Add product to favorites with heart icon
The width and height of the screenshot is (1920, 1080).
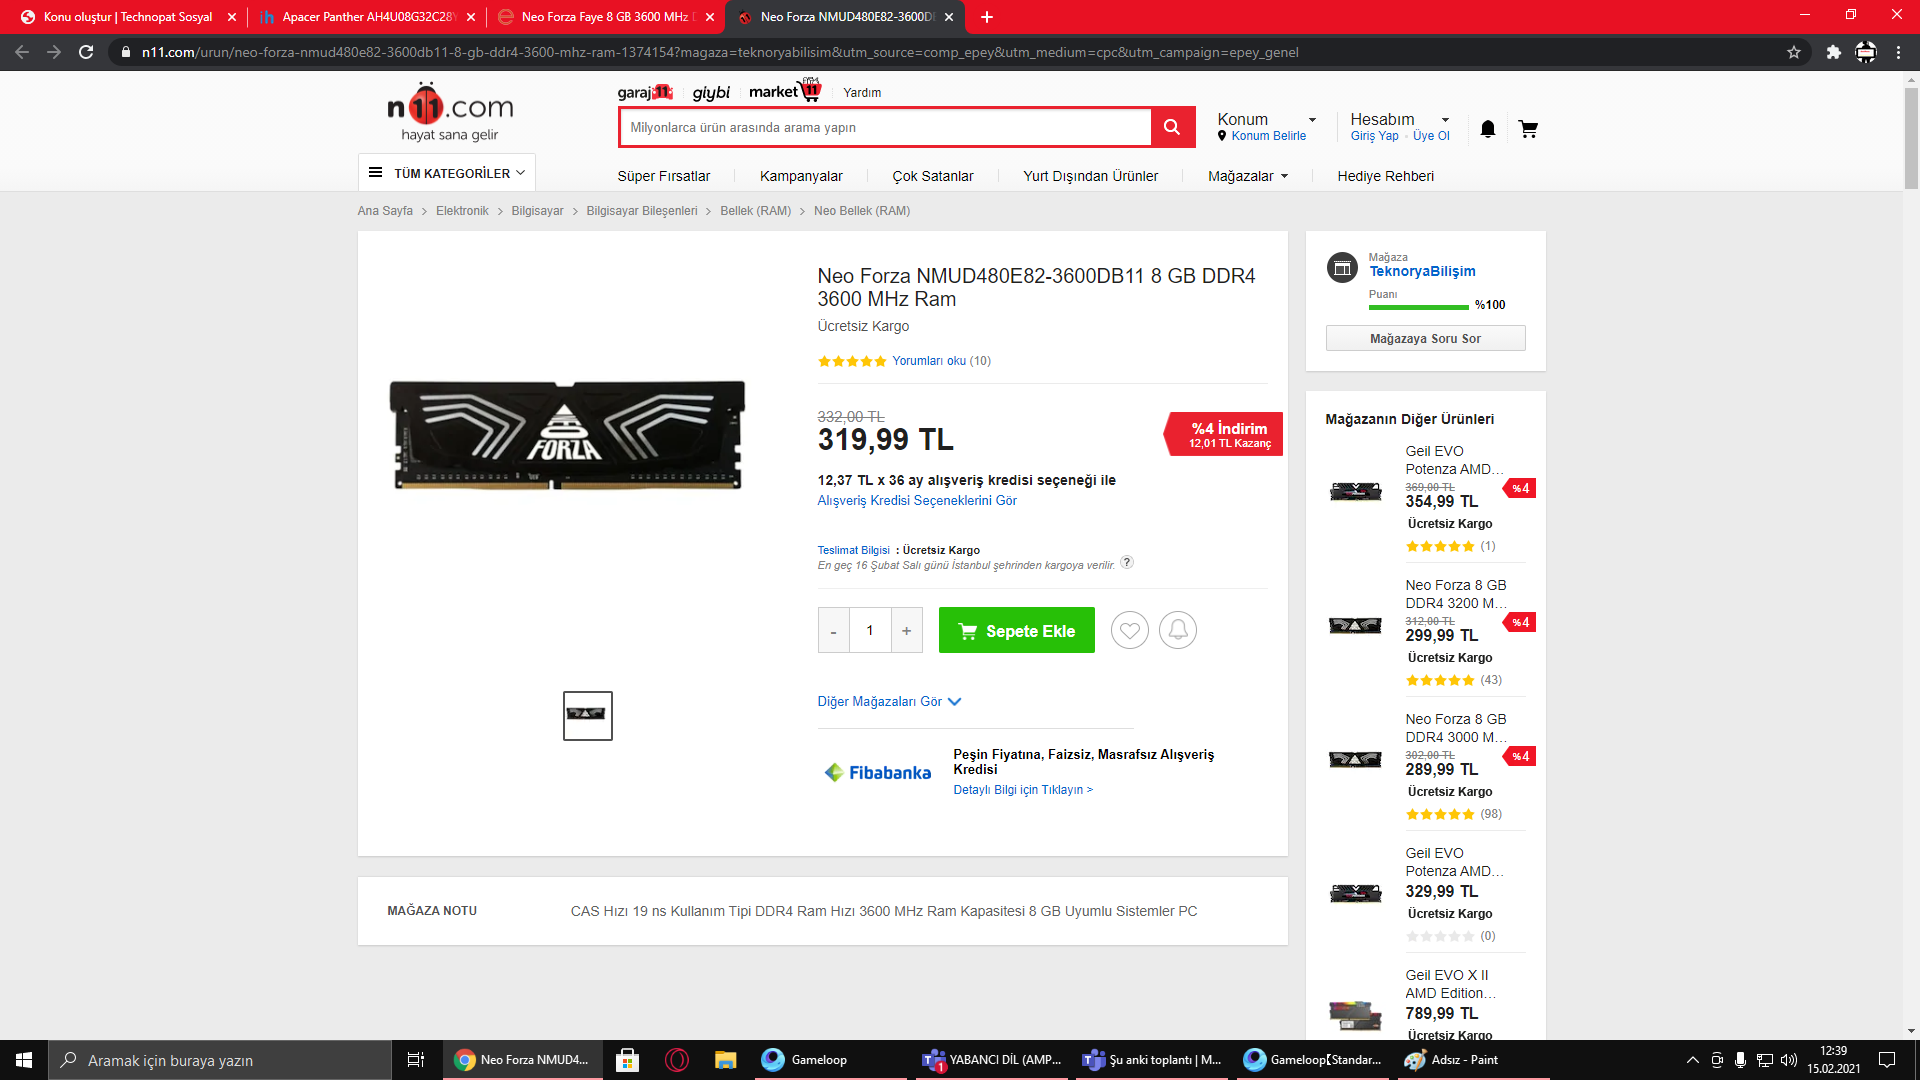(x=1130, y=630)
